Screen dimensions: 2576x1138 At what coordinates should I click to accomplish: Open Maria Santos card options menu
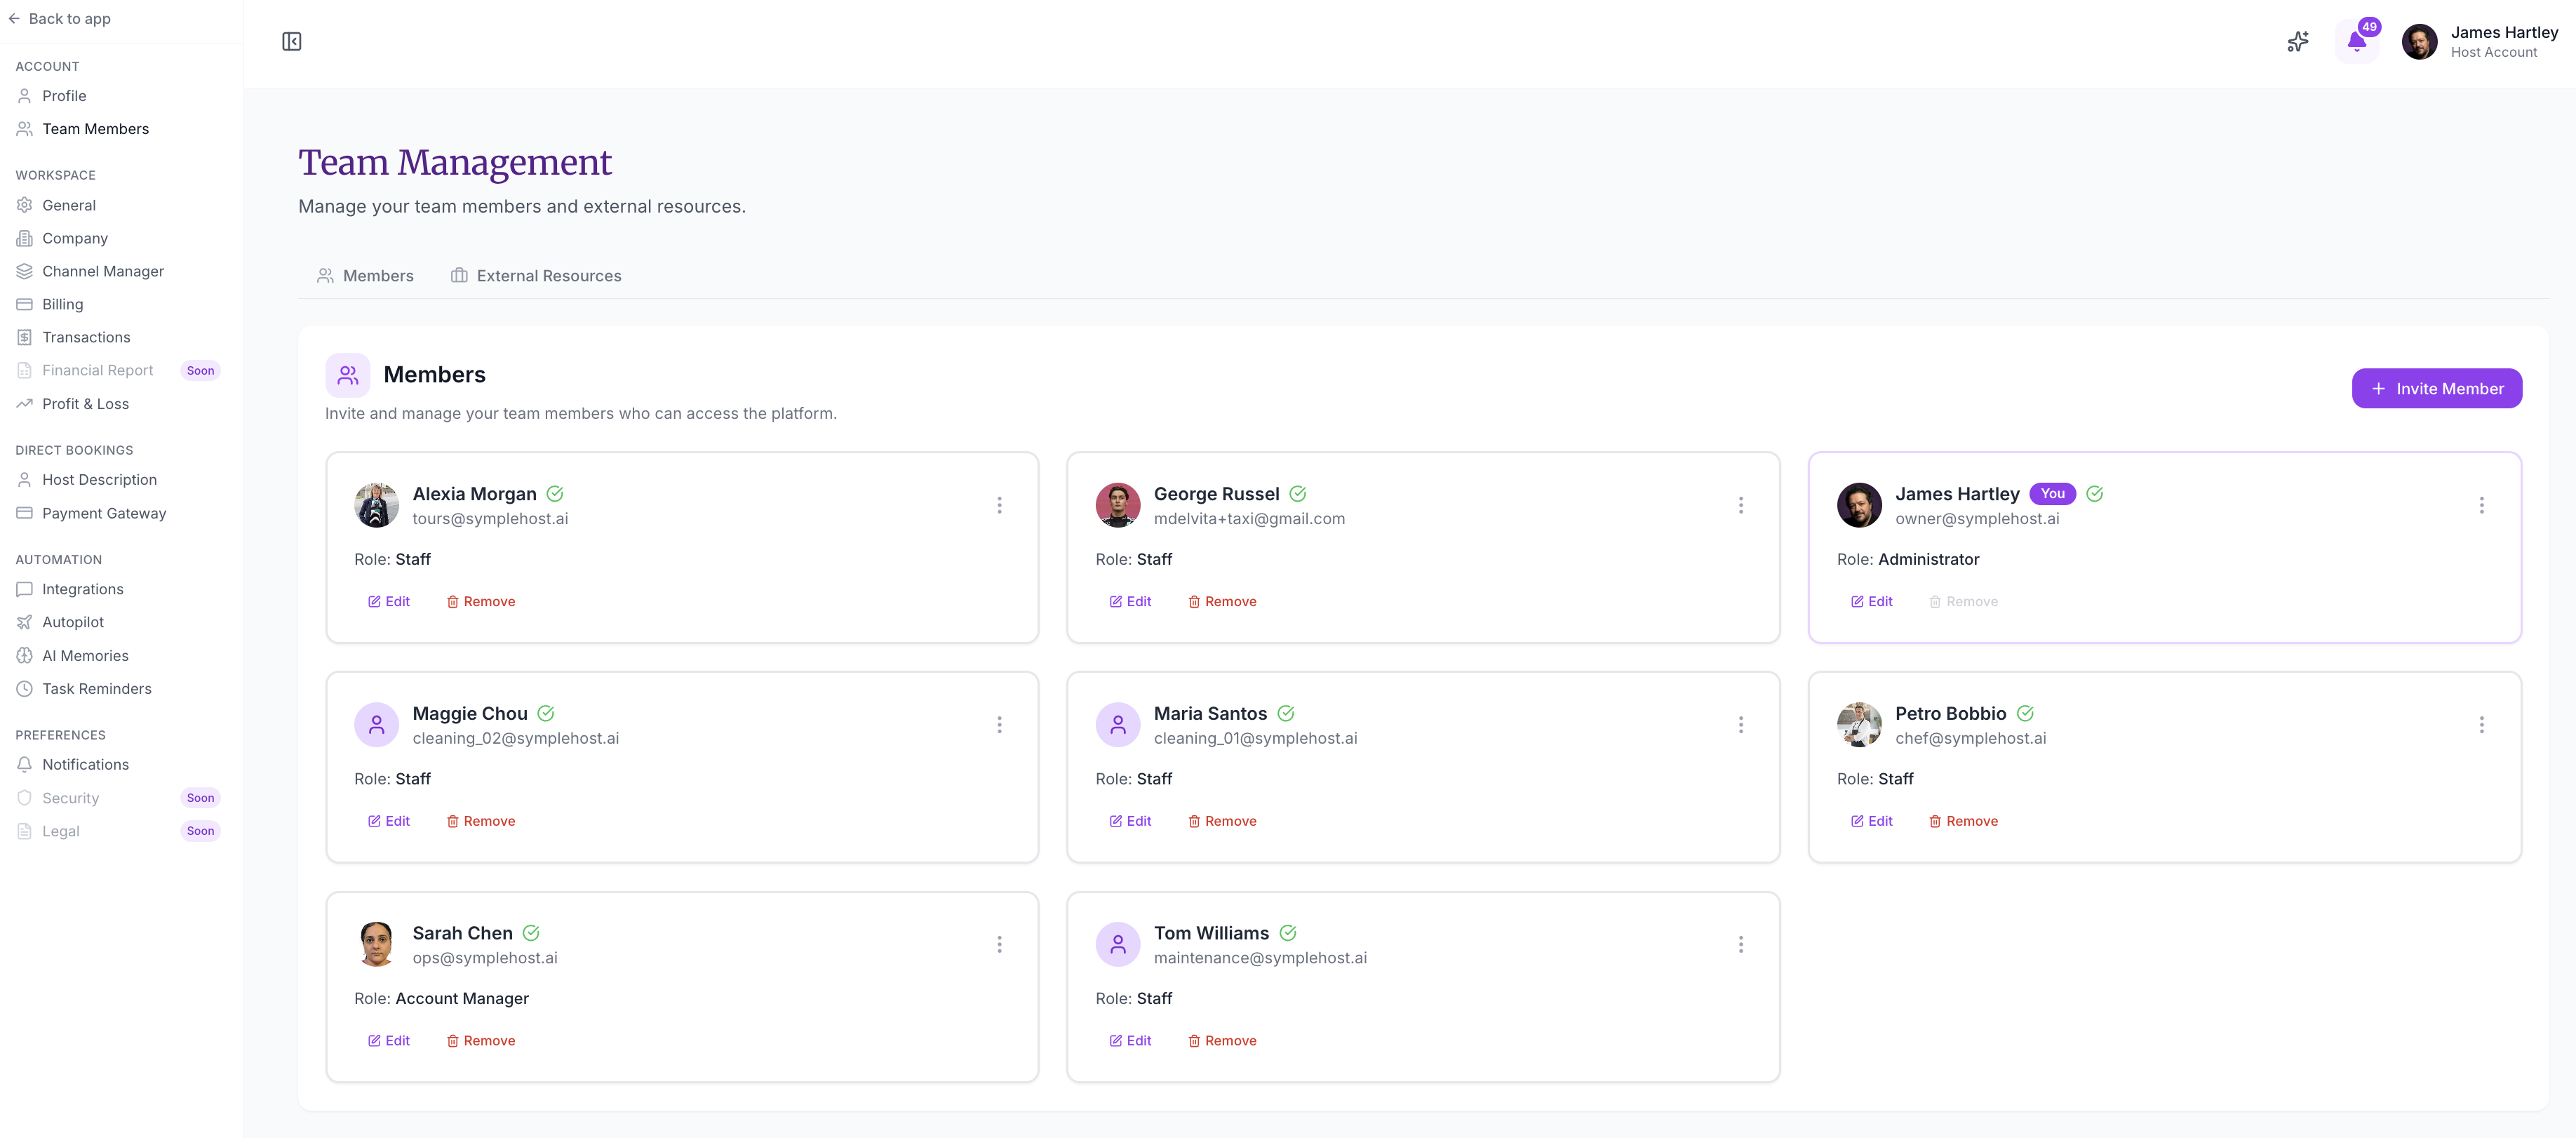click(x=1740, y=725)
